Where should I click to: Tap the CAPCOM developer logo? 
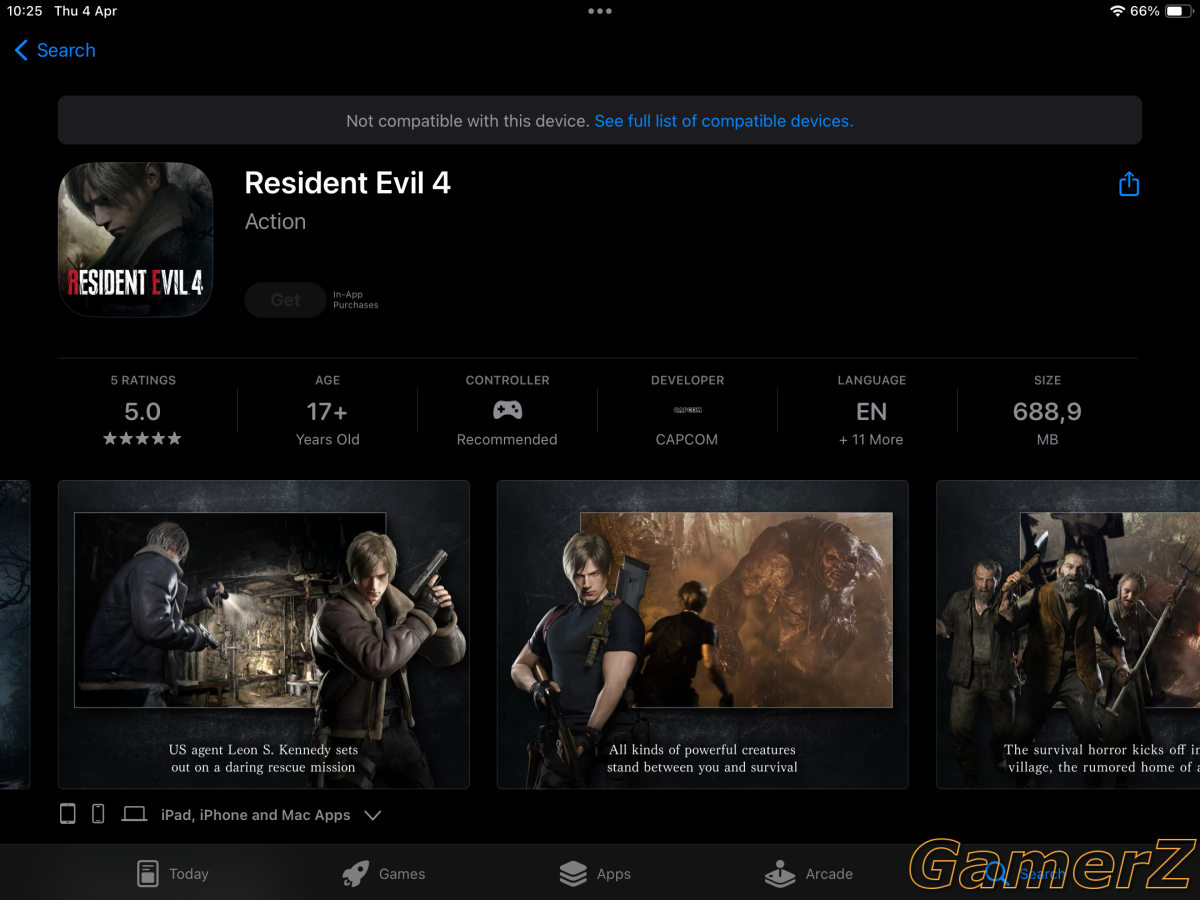pos(687,410)
